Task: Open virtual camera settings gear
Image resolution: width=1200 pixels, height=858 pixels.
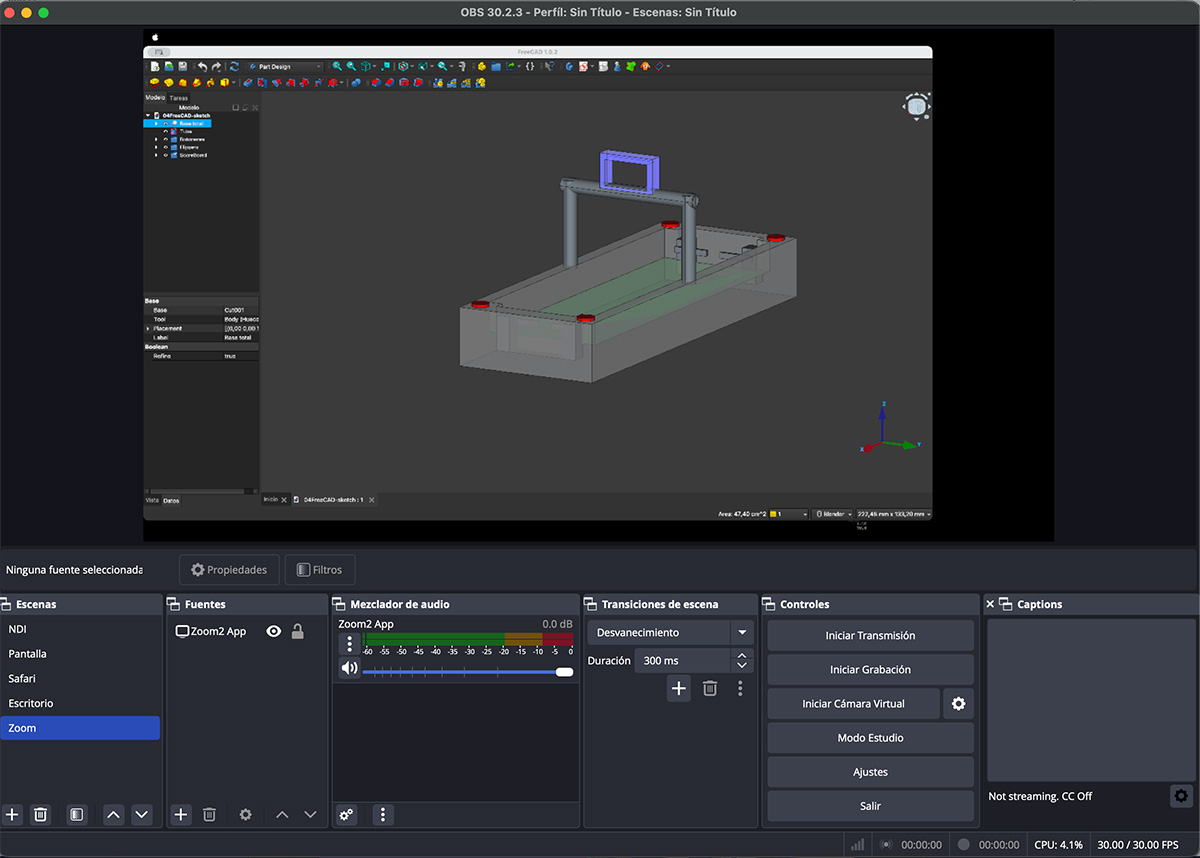Action: point(958,704)
